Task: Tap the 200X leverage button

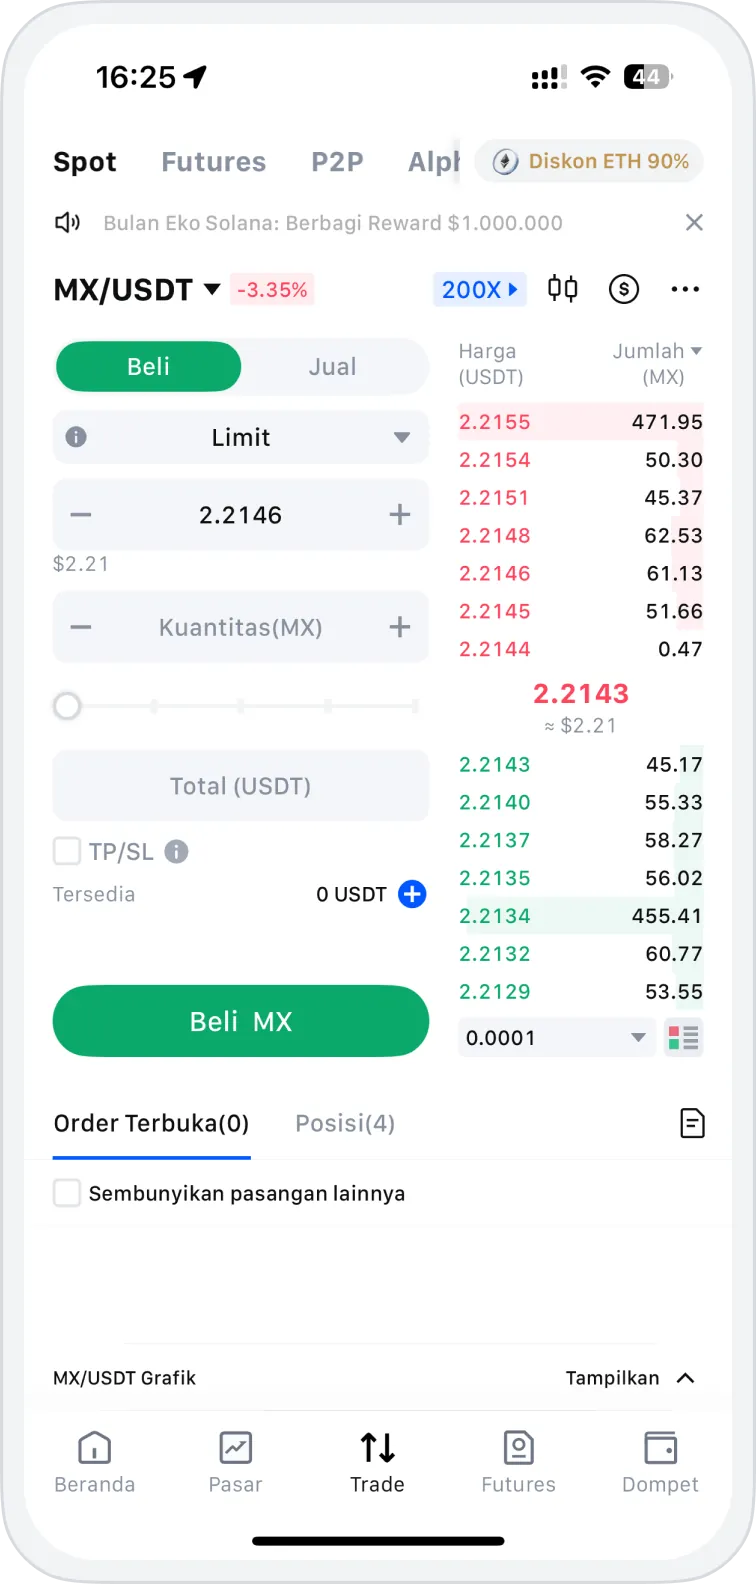Action: [x=480, y=289]
